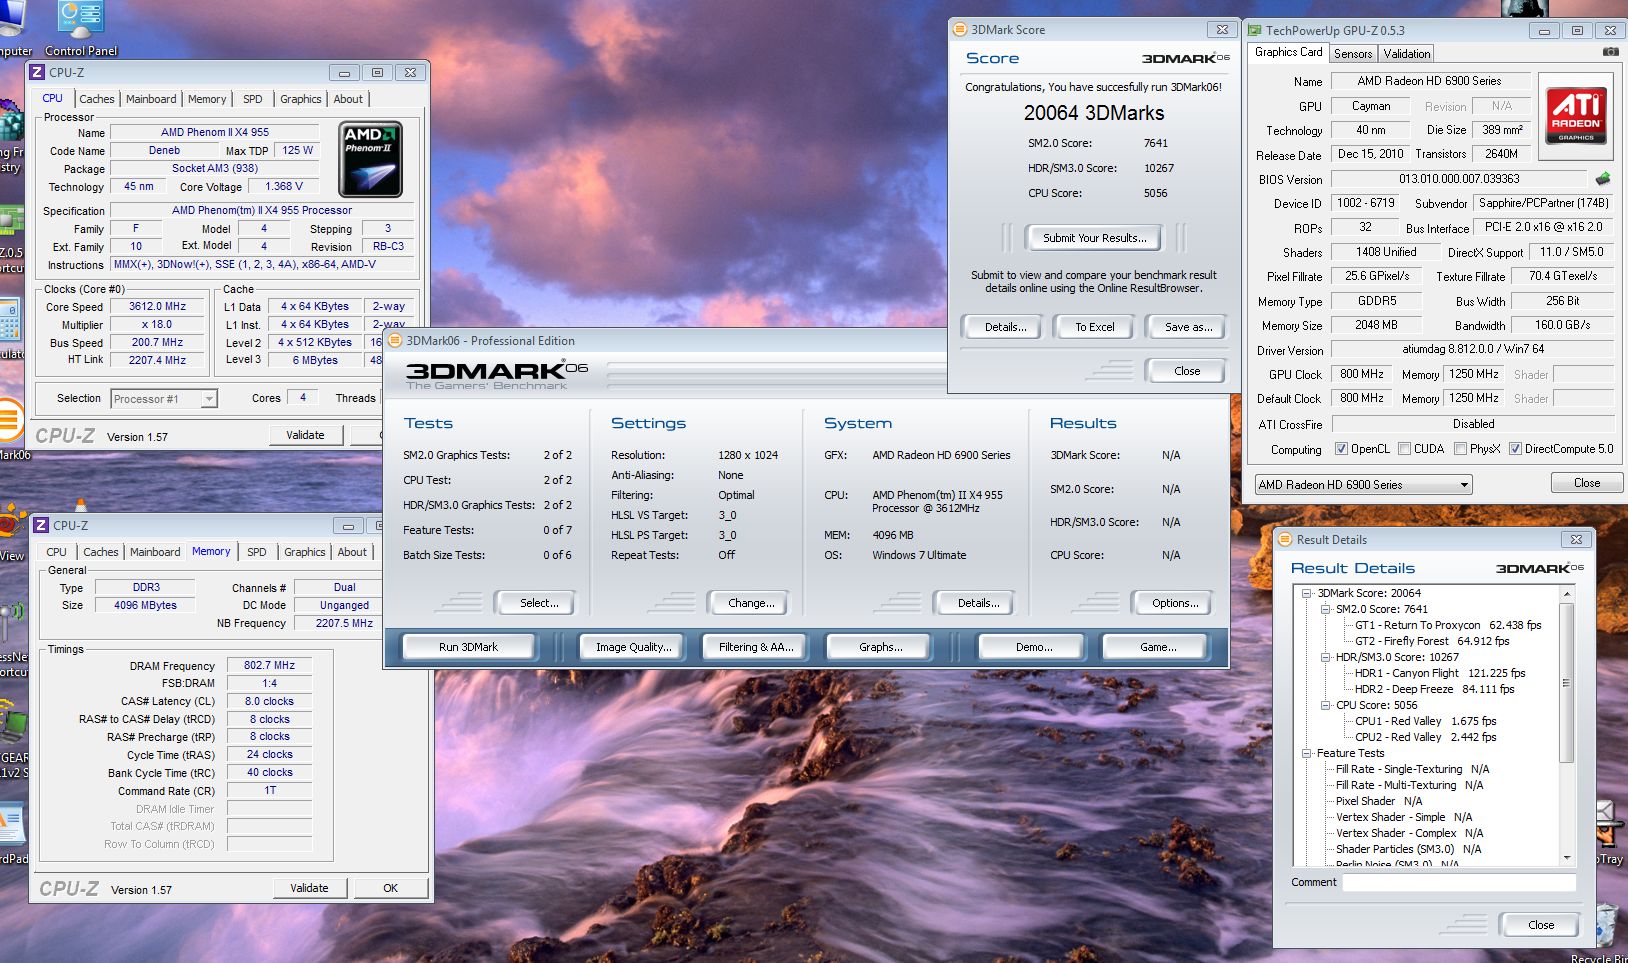Click the Demo... button
1628x963 pixels.
pyautogui.click(x=1034, y=647)
